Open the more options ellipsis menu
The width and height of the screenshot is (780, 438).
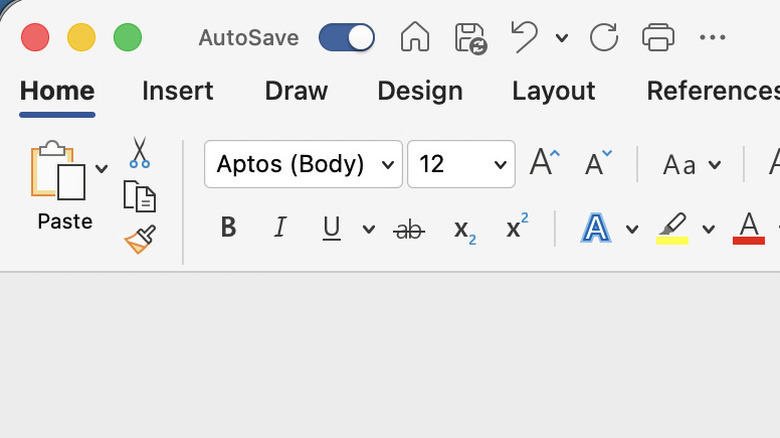point(712,37)
